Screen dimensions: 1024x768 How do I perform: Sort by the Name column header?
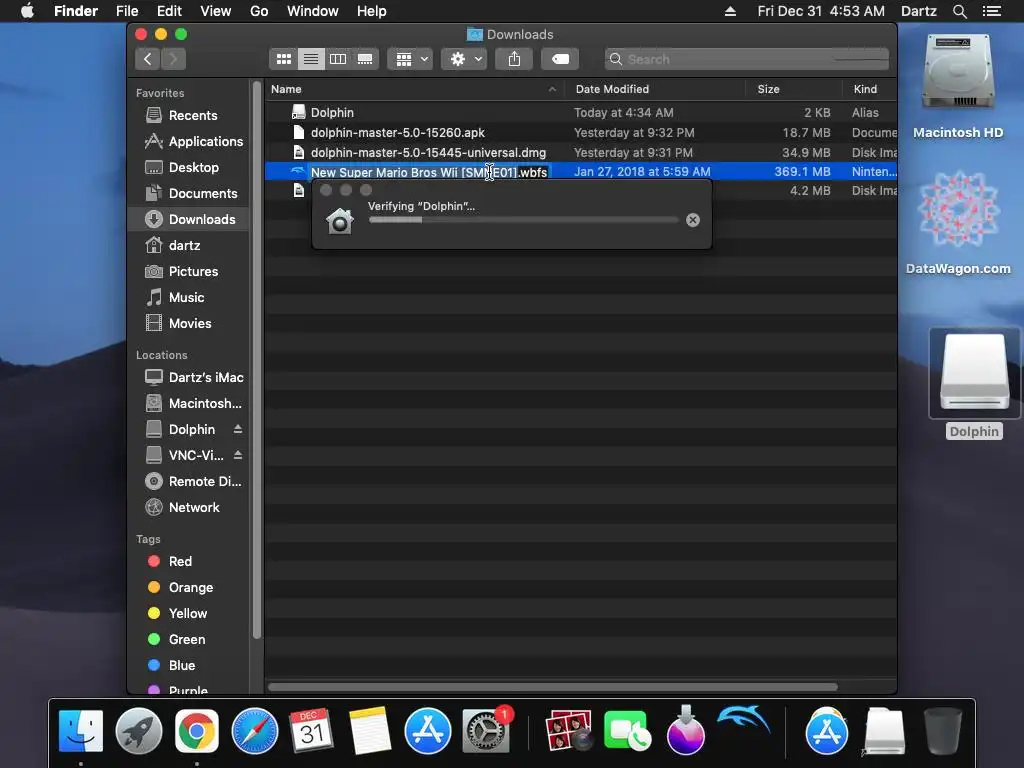[414, 89]
